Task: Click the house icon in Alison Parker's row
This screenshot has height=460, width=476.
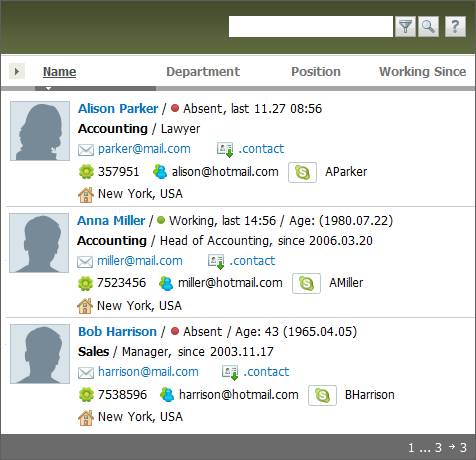Action: (86, 195)
